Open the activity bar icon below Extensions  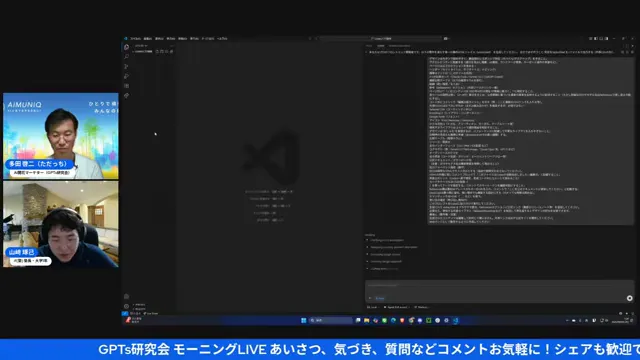click(x=127, y=96)
